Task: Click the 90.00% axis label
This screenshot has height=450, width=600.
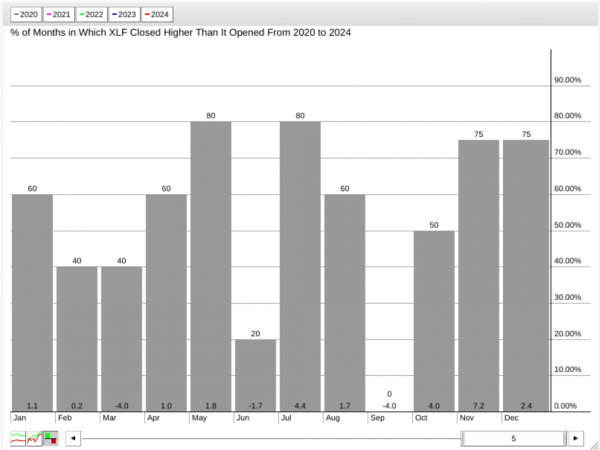Action: click(567, 80)
